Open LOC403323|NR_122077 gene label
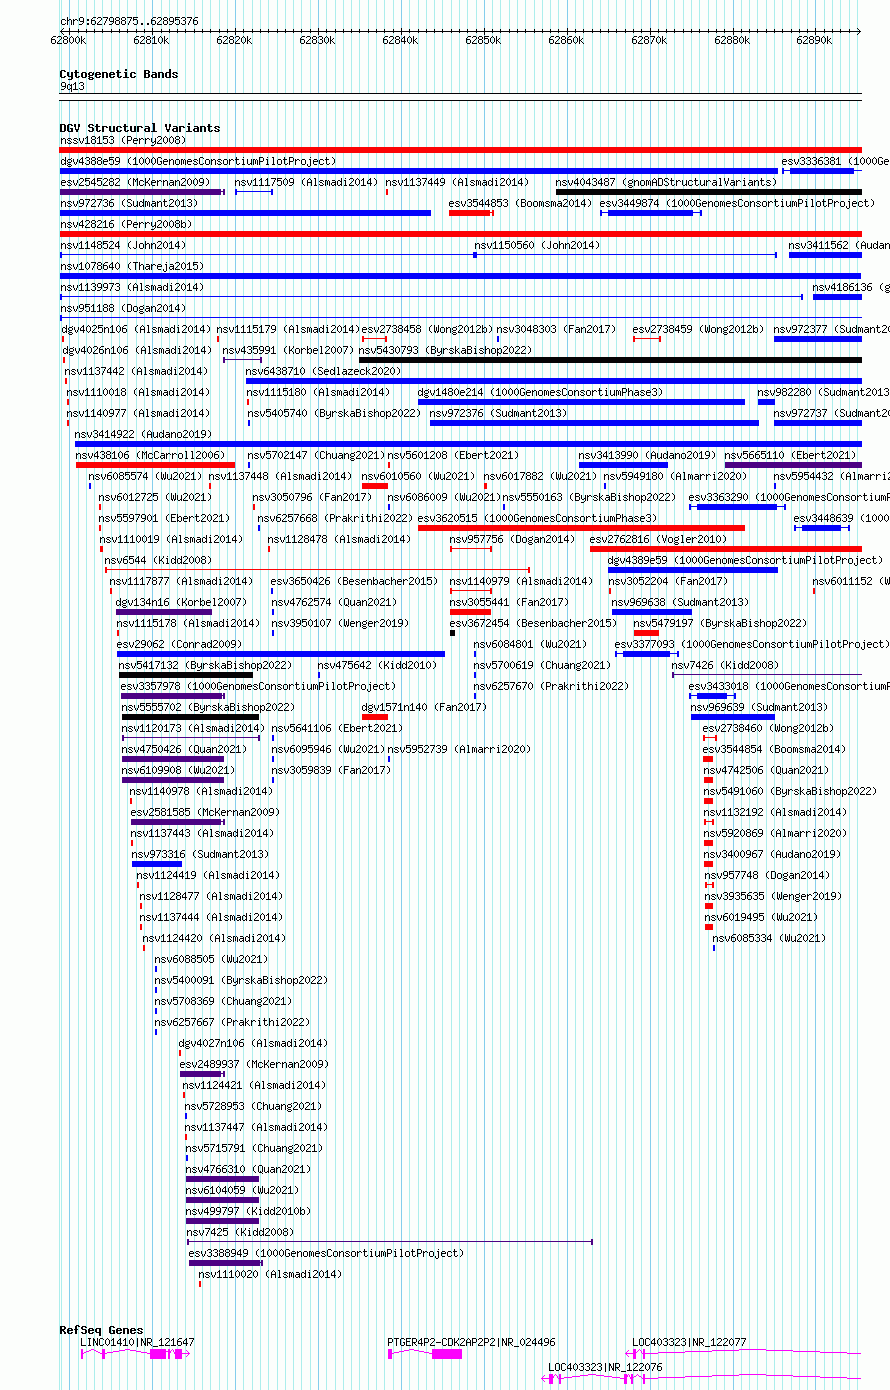The image size is (890, 1390). tap(689, 1342)
